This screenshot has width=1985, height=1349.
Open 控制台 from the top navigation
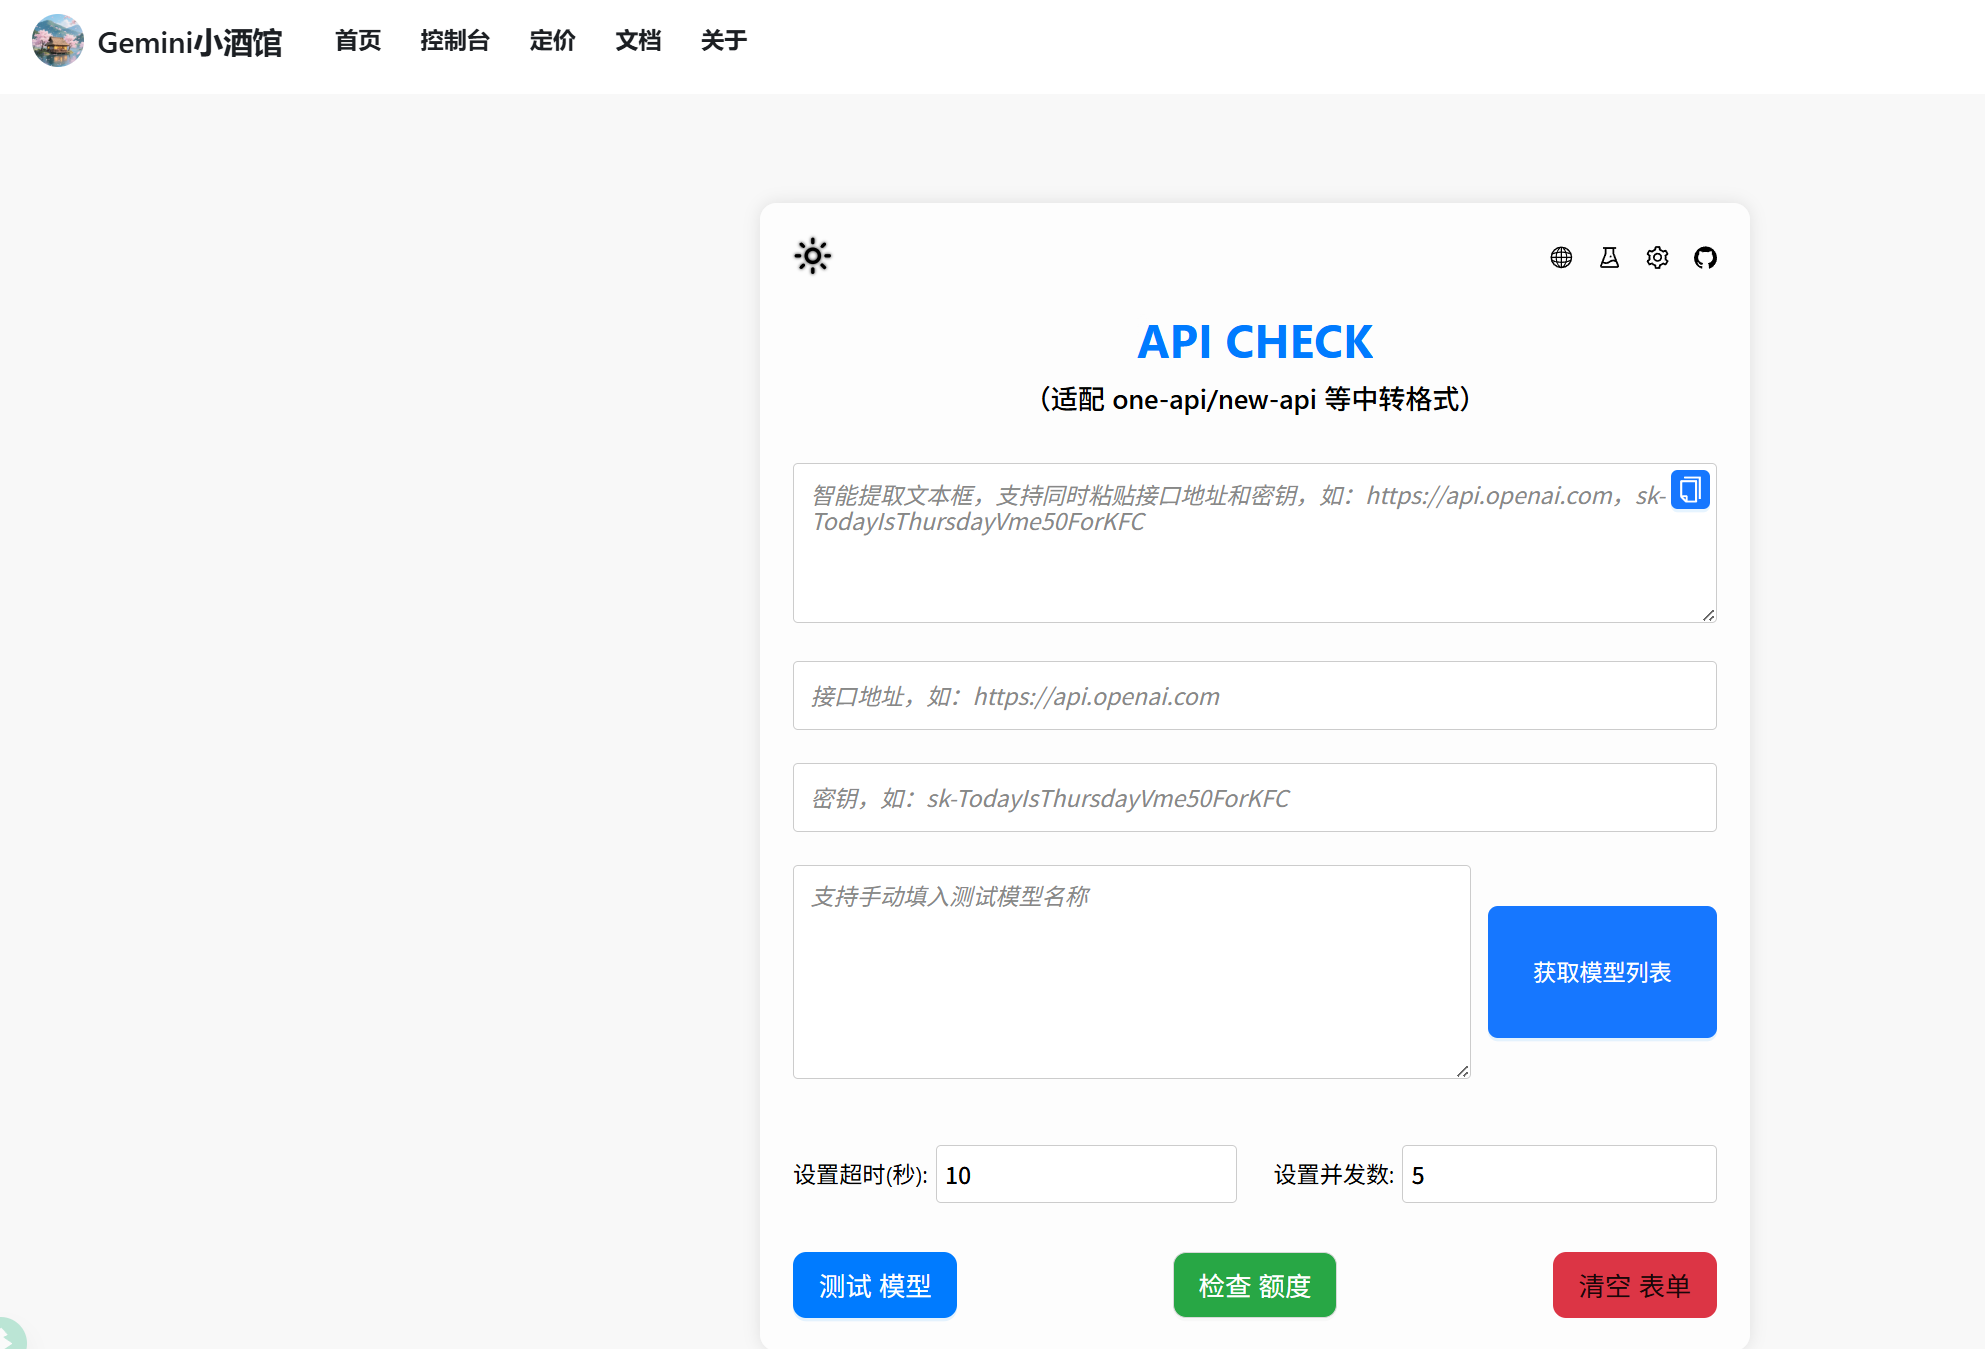pos(455,41)
